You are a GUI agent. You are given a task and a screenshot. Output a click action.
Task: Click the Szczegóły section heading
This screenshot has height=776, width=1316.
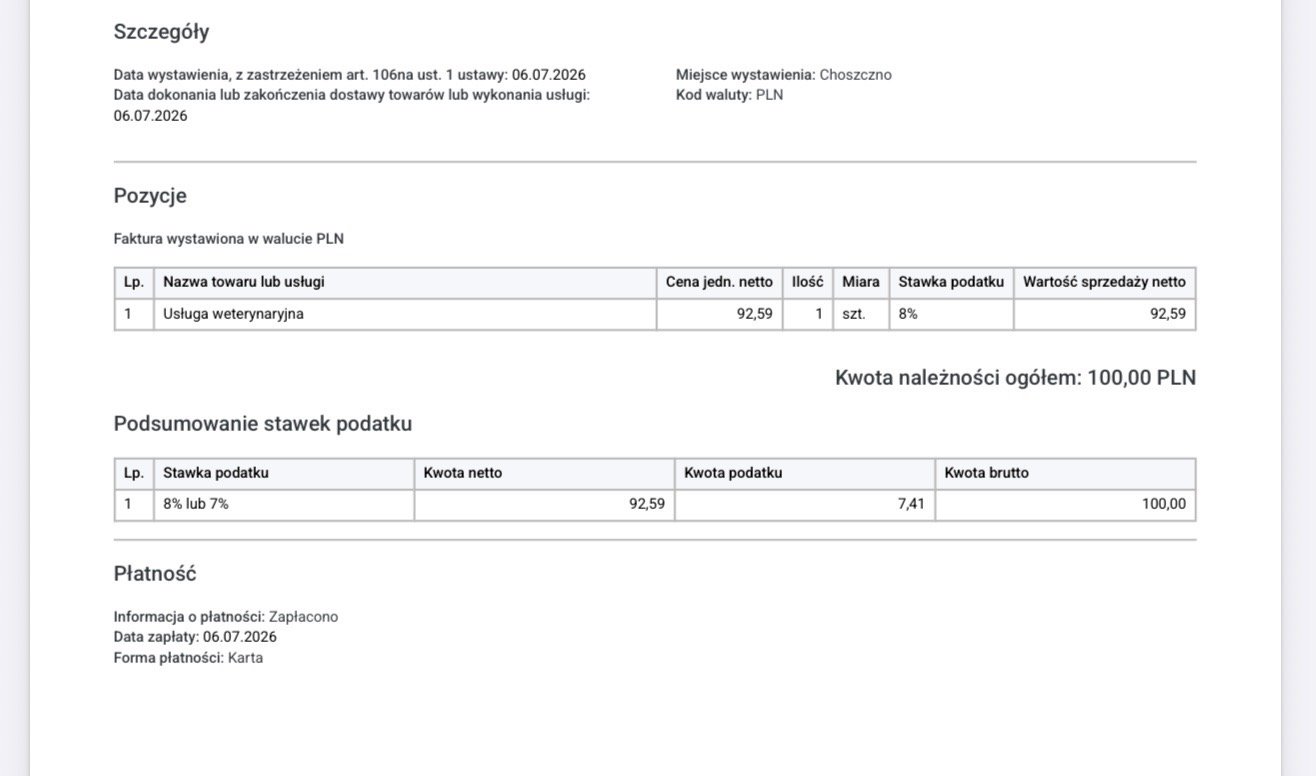[161, 32]
